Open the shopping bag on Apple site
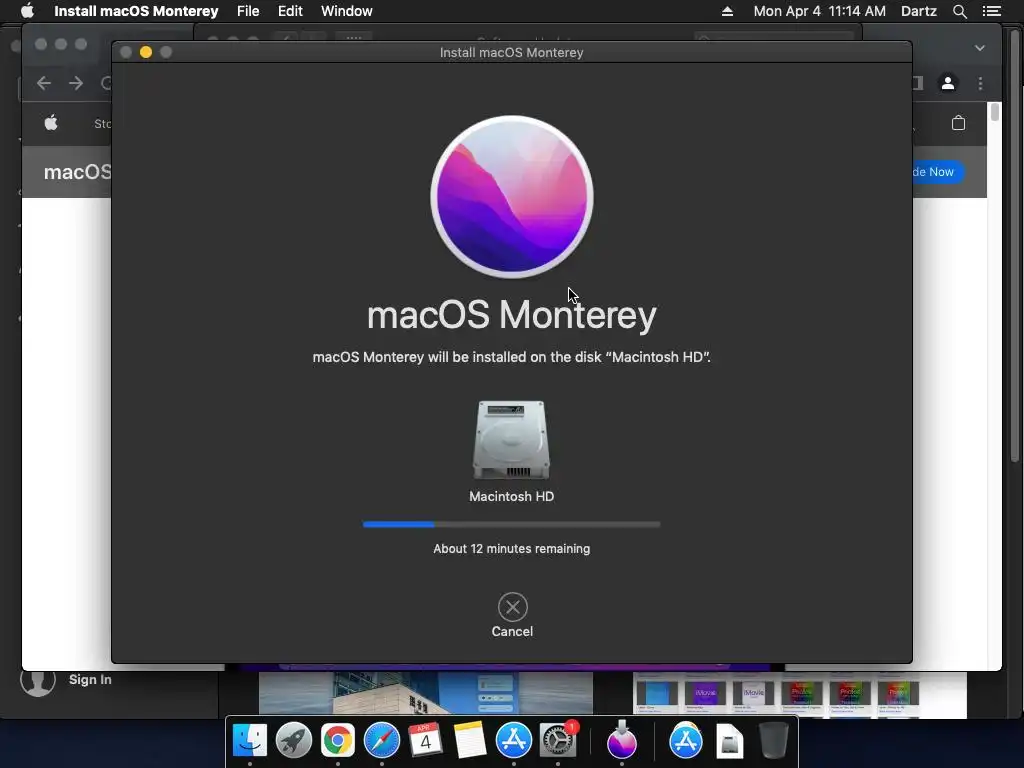This screenshot has height=768, width=1024. point(958,123)
